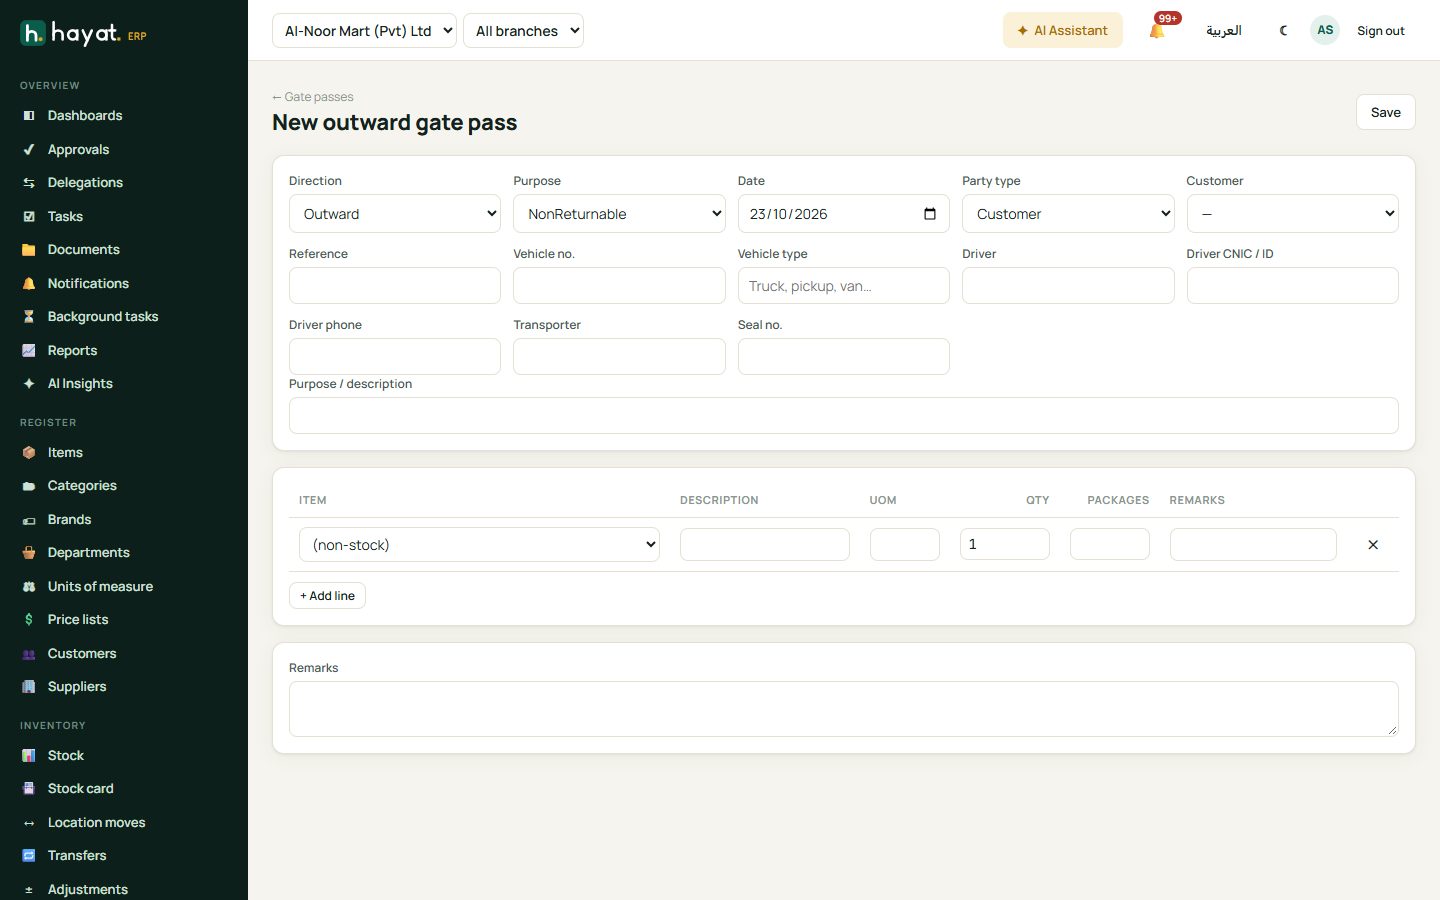Click the Reports chart icon

(x=29, y=351)
